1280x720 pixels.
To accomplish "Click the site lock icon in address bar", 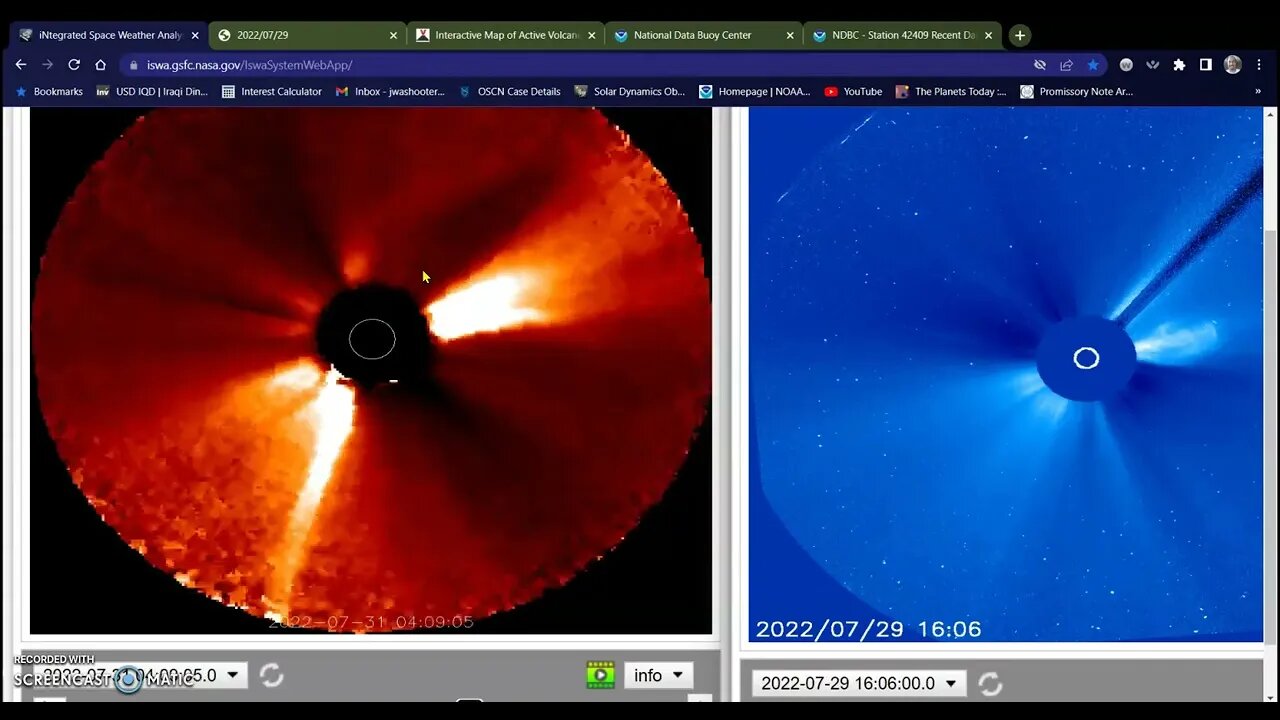I will (x=134, y=65).
